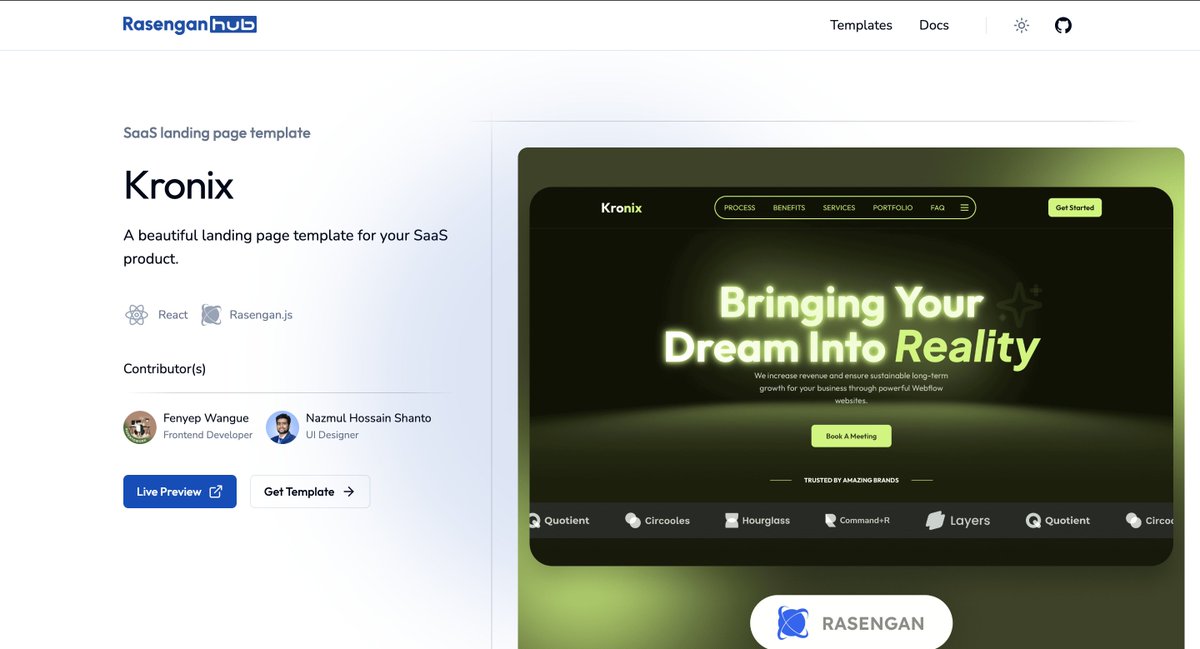Click the Live Preview button
Screen dimensions: 1200x649
[x=179, y=491]
